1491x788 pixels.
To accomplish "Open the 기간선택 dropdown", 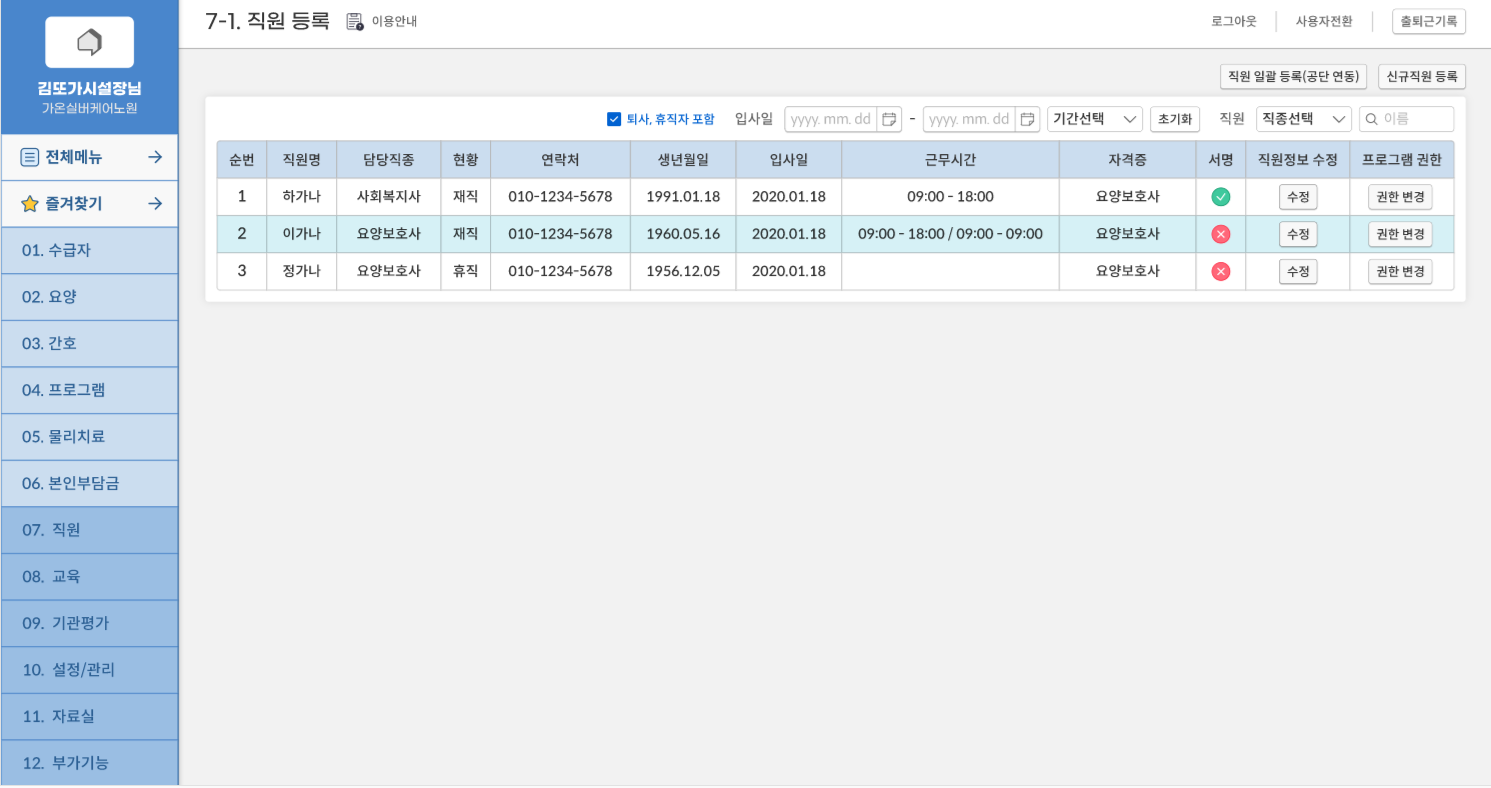I will [1095, 119].
